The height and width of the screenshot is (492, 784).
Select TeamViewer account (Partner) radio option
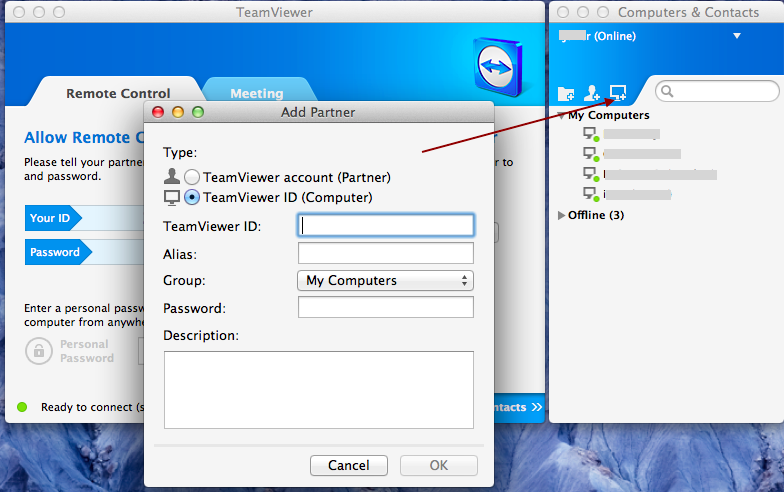192,177
